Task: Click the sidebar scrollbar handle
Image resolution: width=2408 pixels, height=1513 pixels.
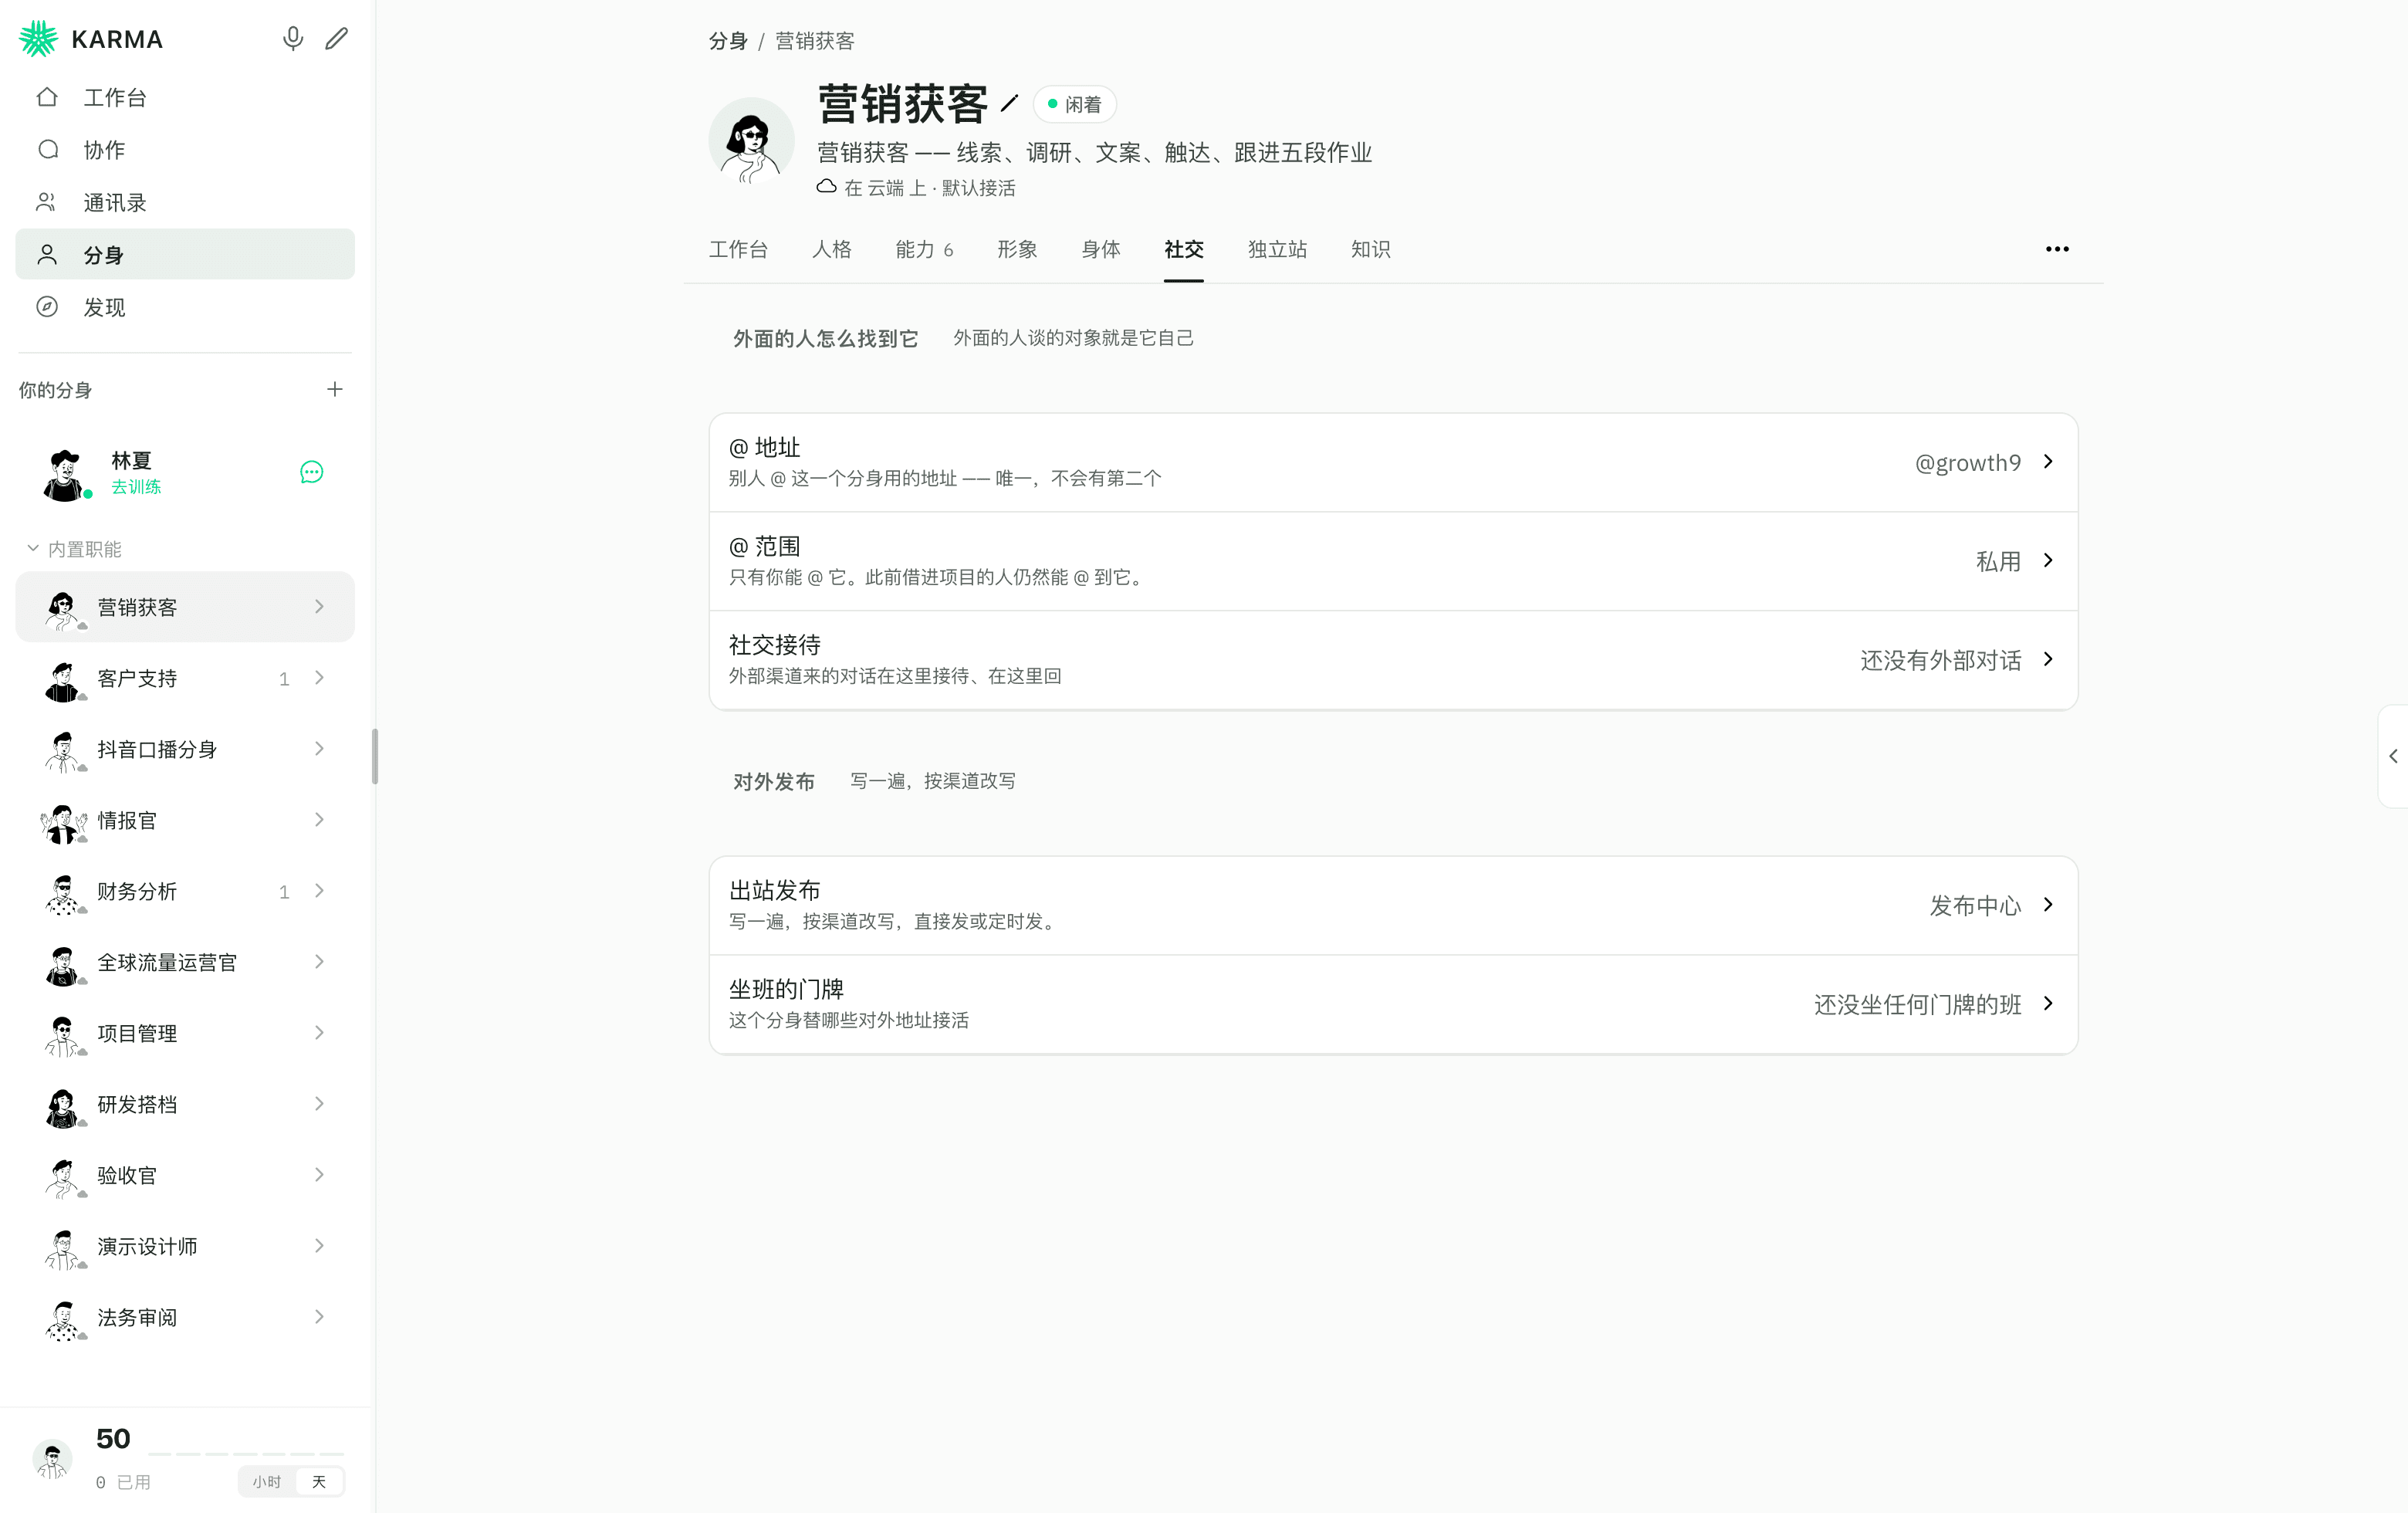Action: [x=375, y=756]
